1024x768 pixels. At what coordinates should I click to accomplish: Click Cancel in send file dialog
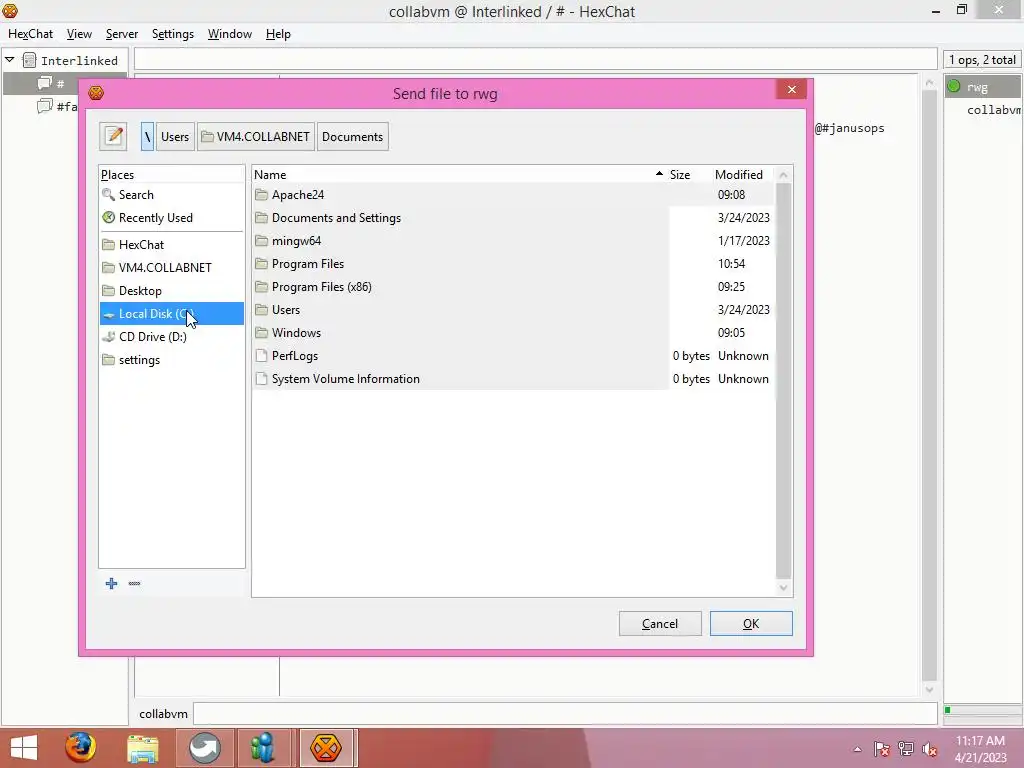pos(660,624)
